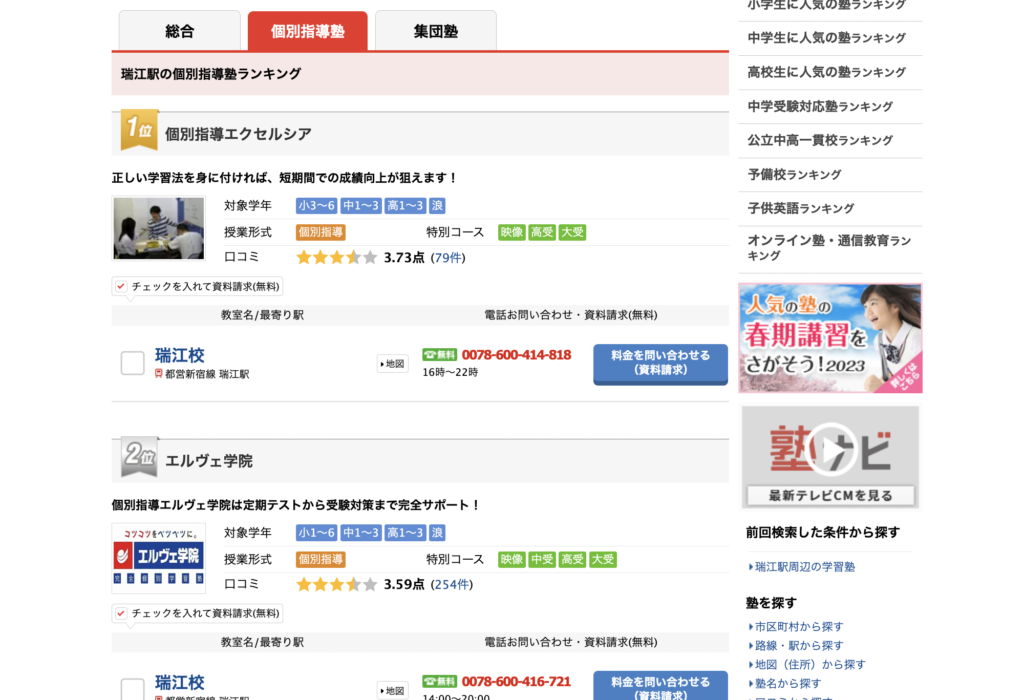
Task: Click エクセルシア's 中1〜3 grade tag
Action: click(361, 206)
